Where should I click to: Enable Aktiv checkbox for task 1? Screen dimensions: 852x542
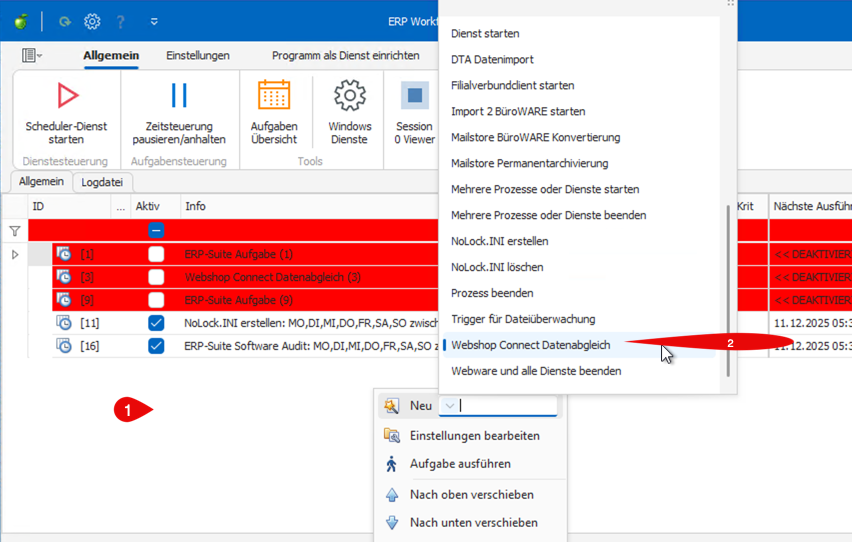tap(156, 254)
